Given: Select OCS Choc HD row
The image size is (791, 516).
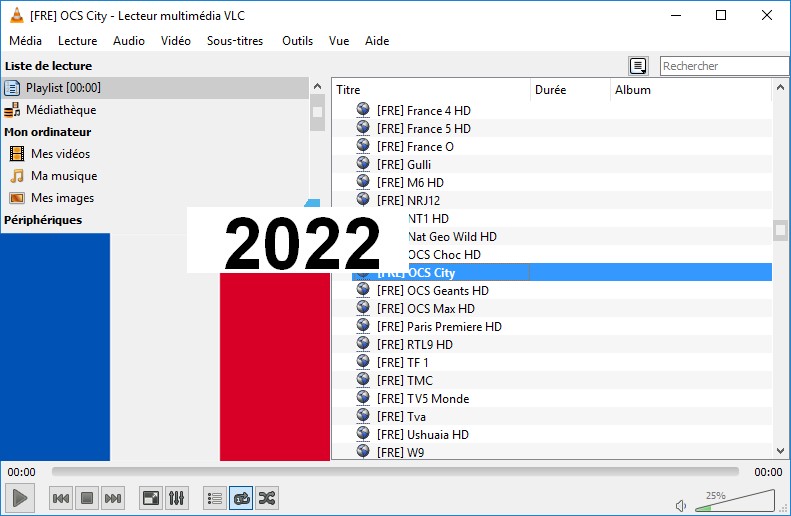Looking at the screenshot, I should pos(590,255).
